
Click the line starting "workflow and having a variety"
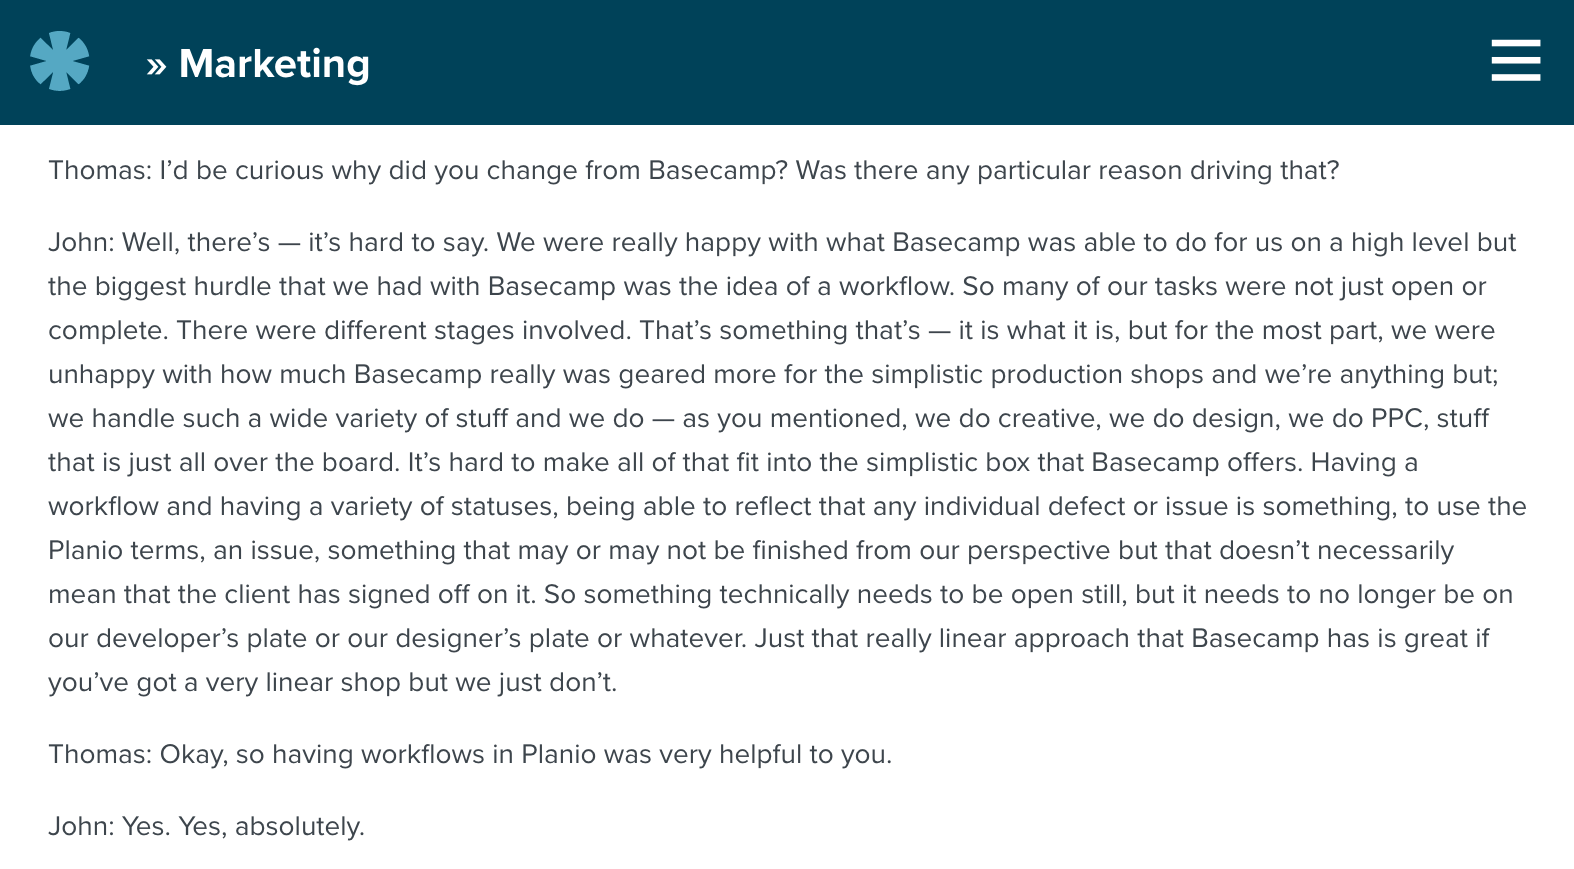(x=787, y=506)
